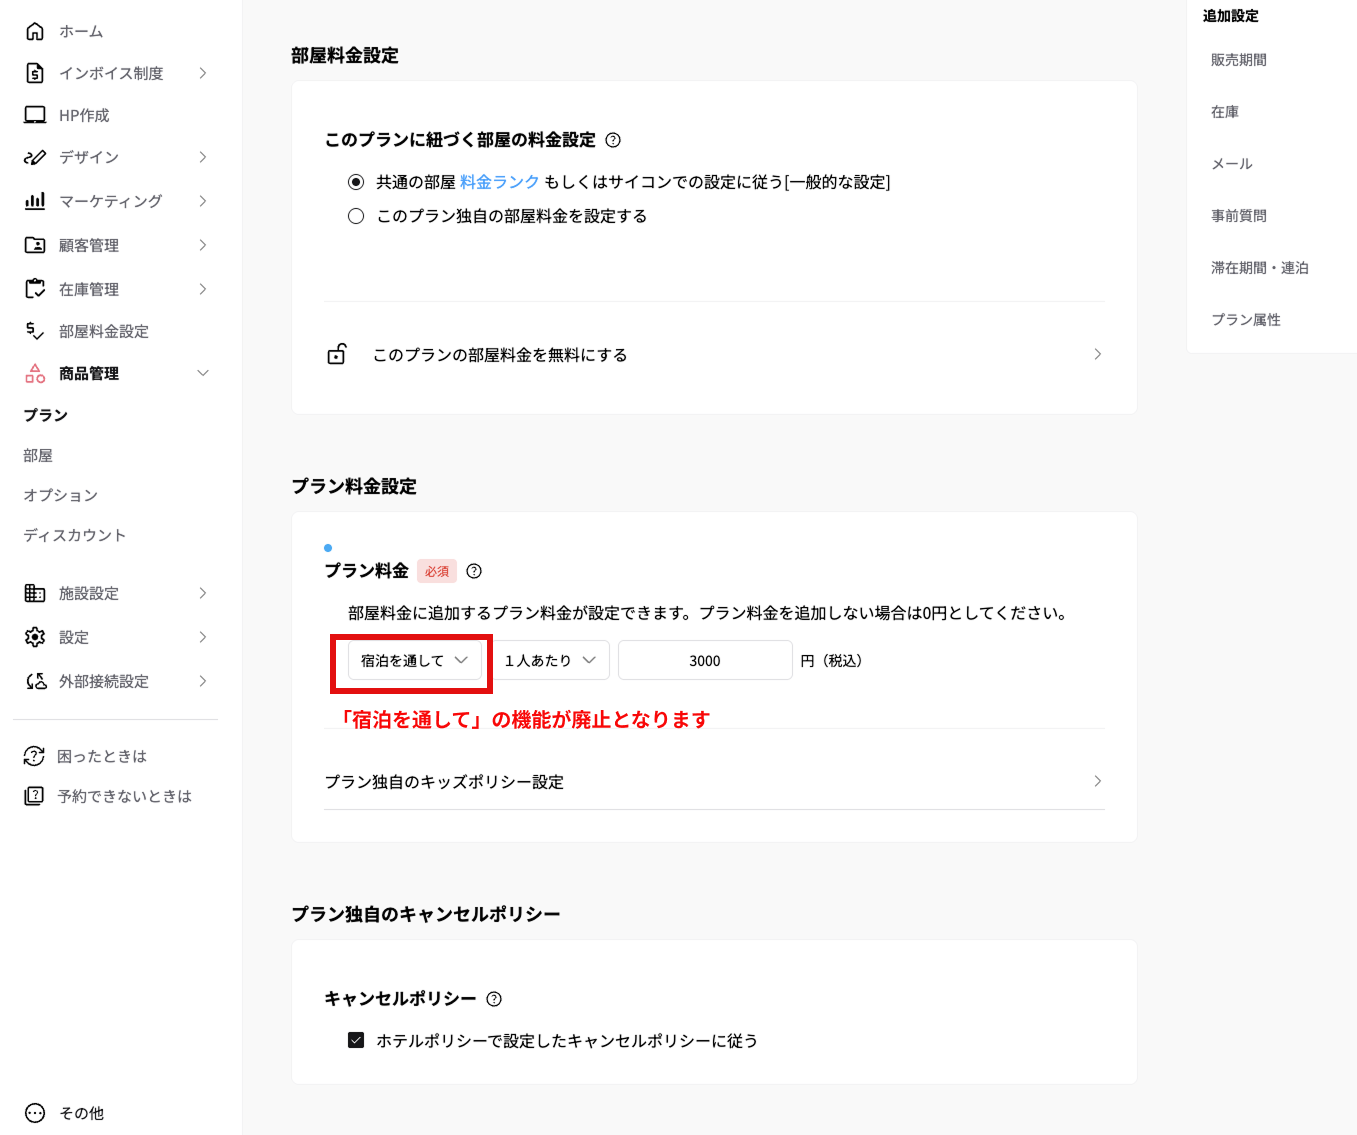Jump to 在庫 in right nav

(1225, 112)
